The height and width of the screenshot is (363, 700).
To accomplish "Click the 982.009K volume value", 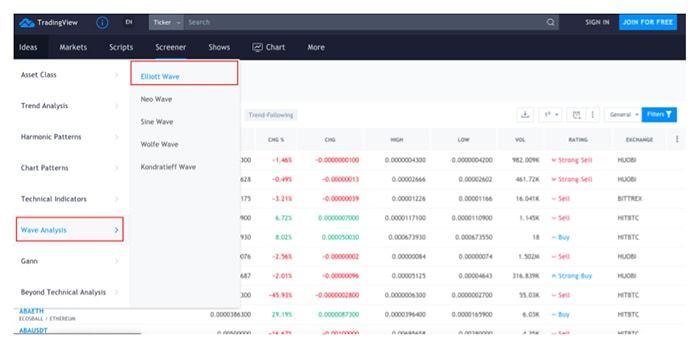I will pyautogui.click(x=526, y=160).
